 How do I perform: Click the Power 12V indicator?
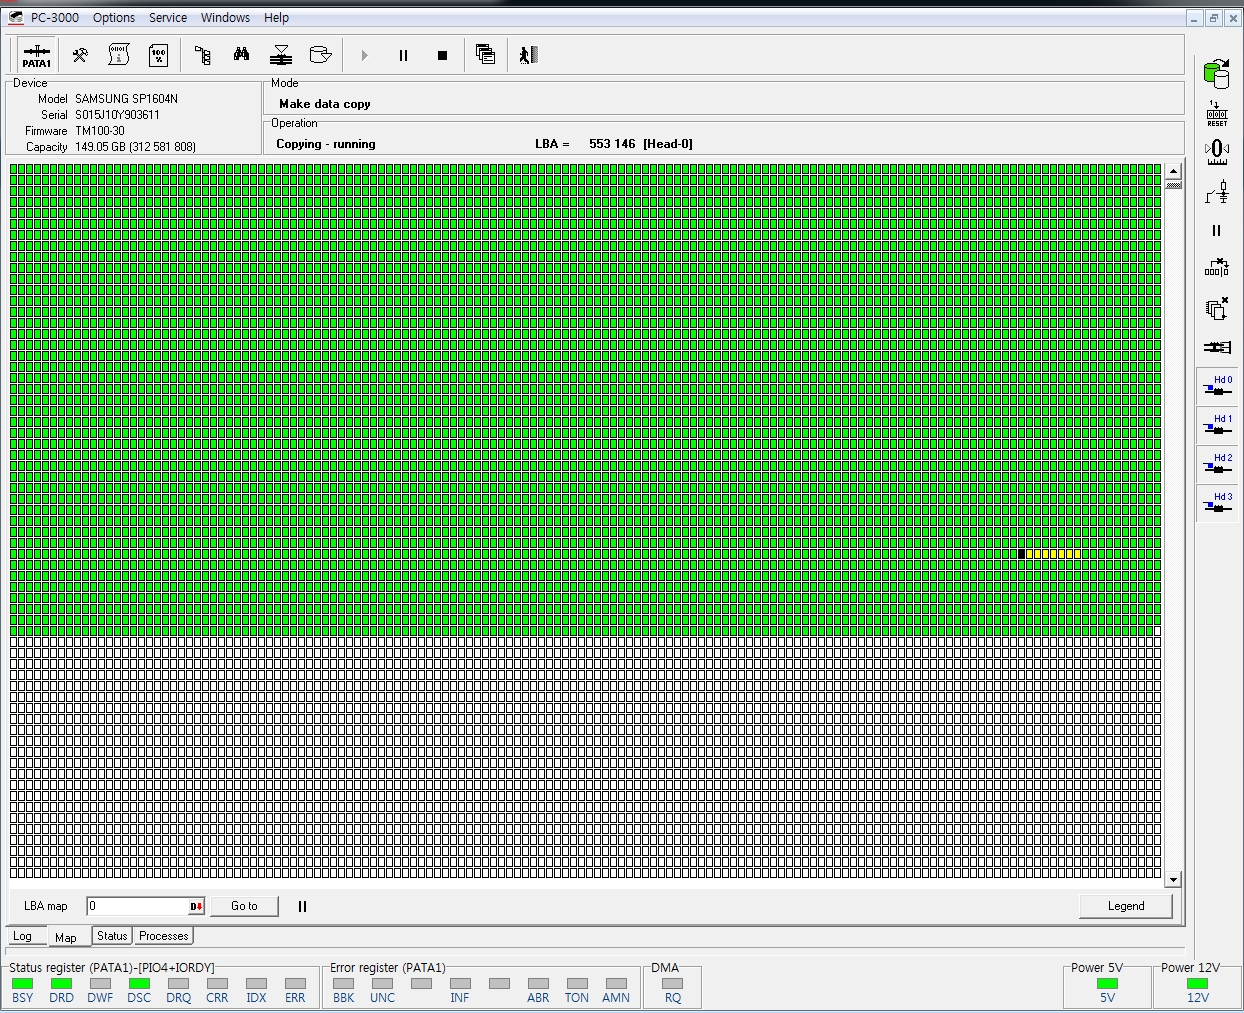(1197, 984)
